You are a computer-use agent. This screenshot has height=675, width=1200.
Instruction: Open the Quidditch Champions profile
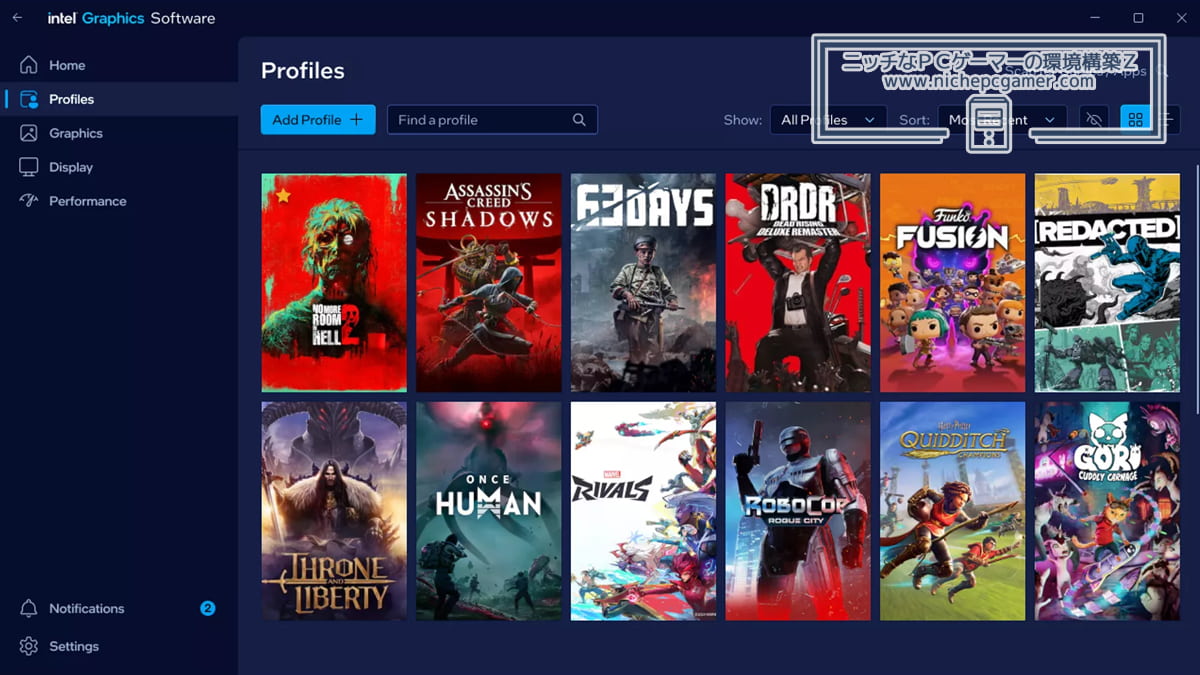tap(952, 511)
